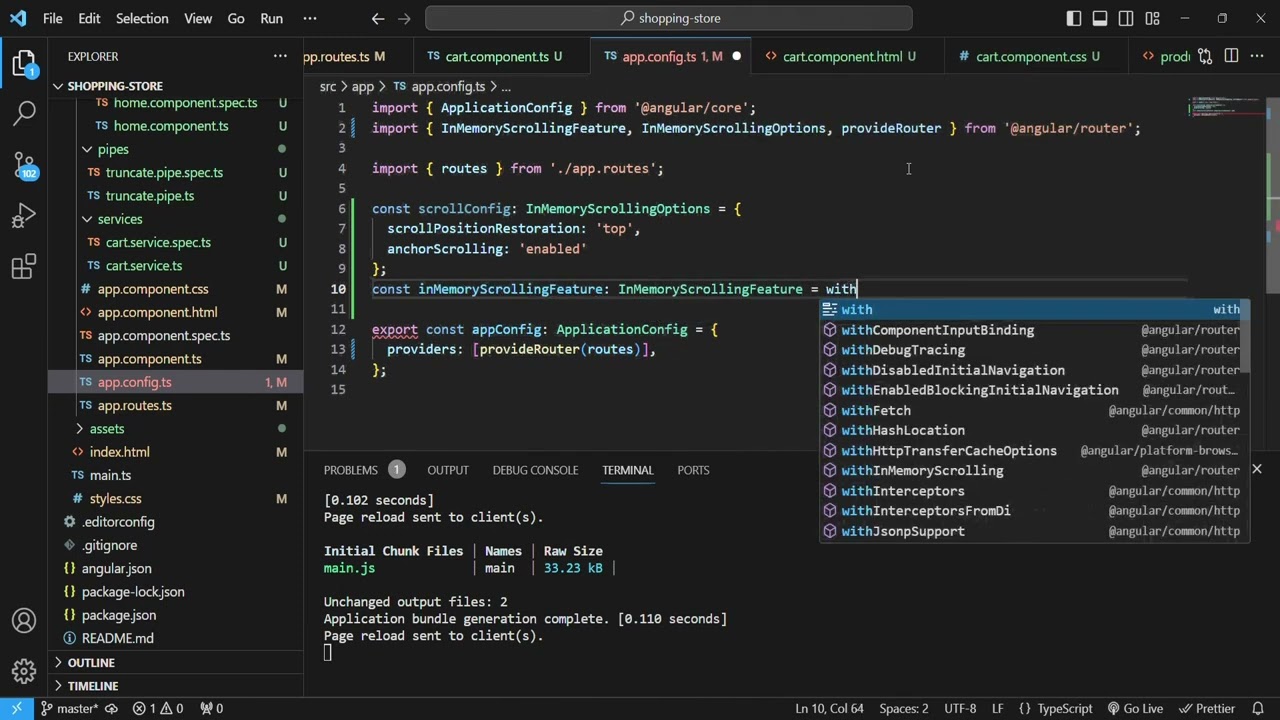Click master branch in status bar
1280x720 pixels.
click(x=69, y=708)
